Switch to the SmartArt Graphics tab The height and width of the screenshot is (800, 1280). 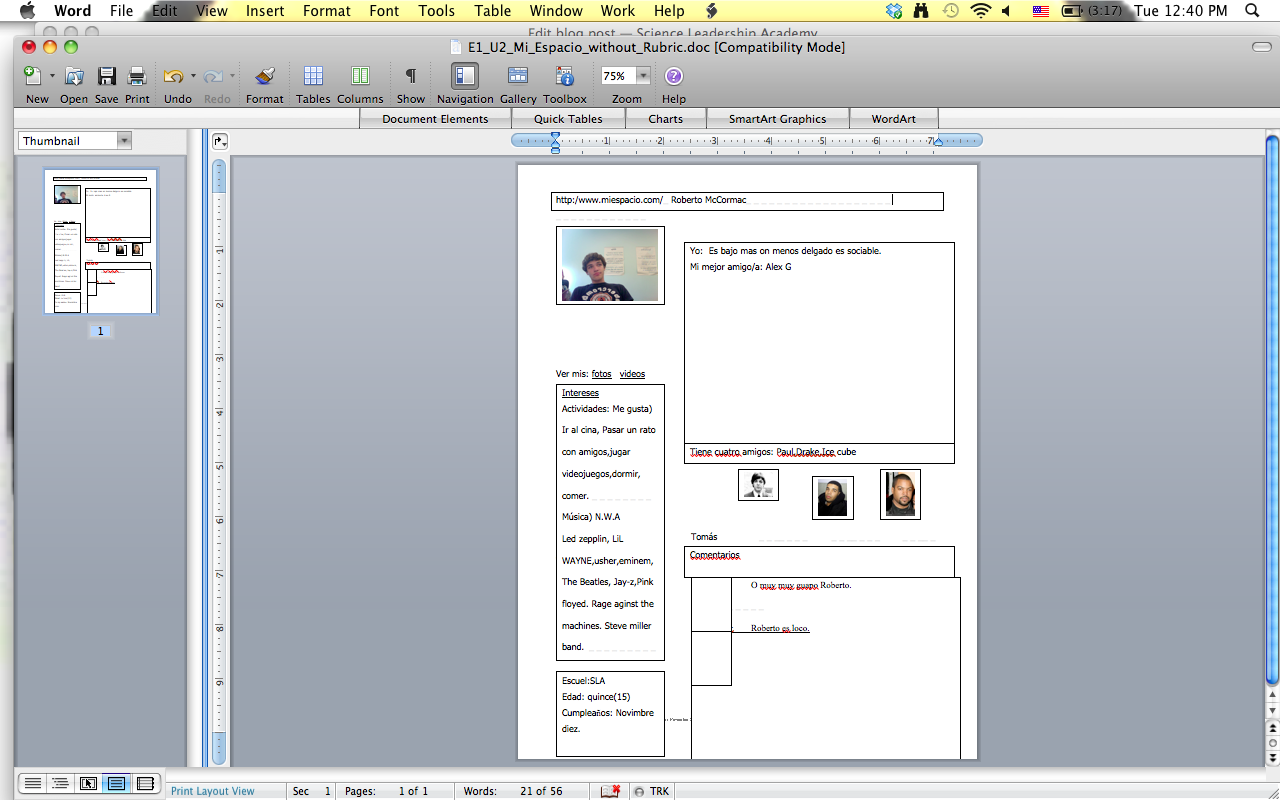(777, 119)
